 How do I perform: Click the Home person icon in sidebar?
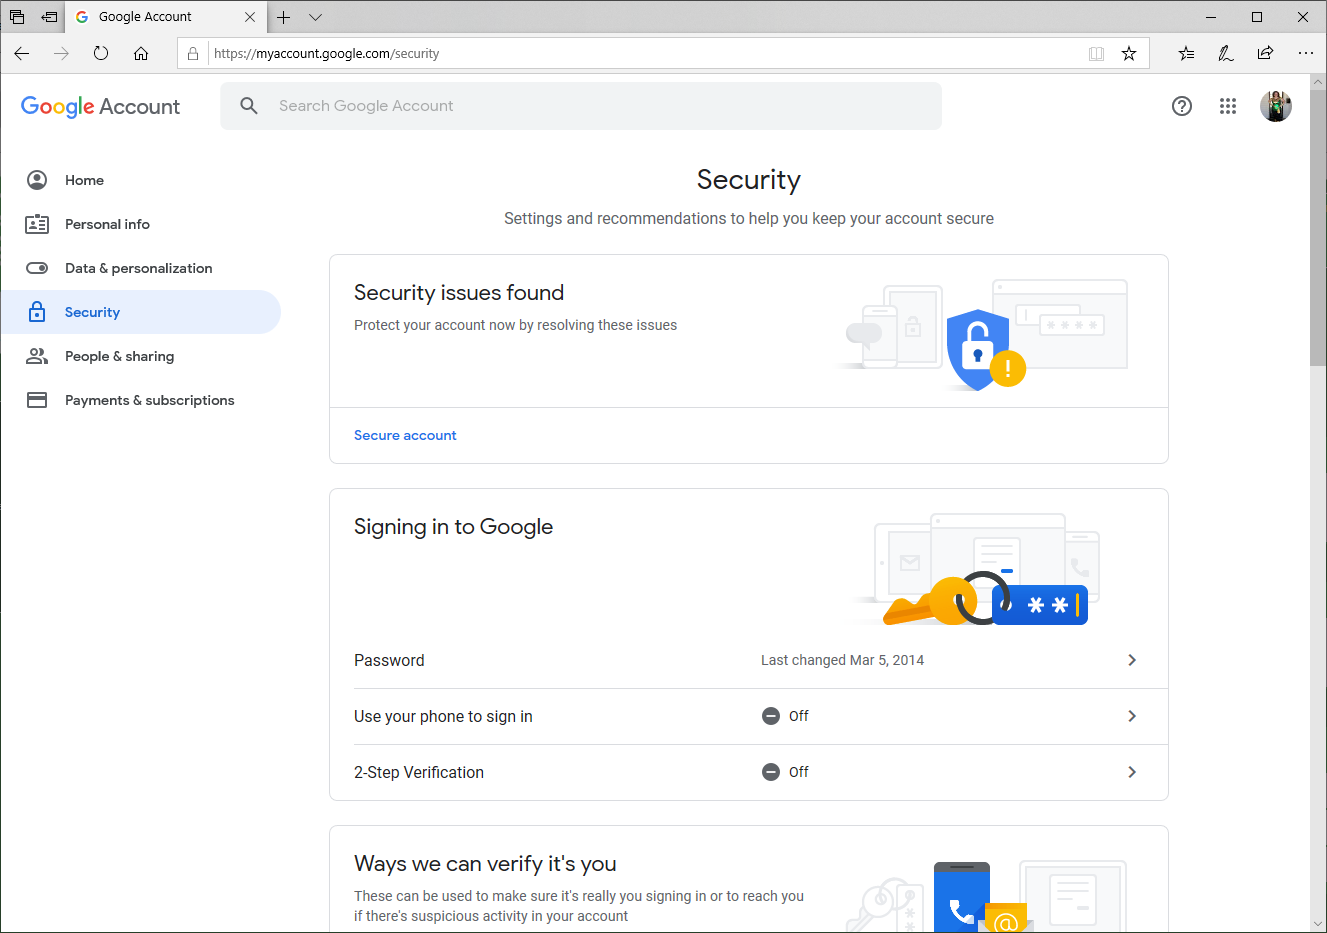pos(37,180)
